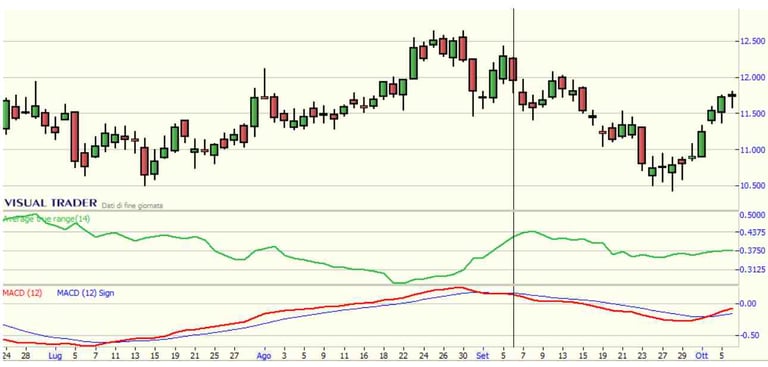The width and height of the screenshot is (768, 367).
Task: Click the 'Dati di fine giornata' caption
Action: (x=132, y=206)
